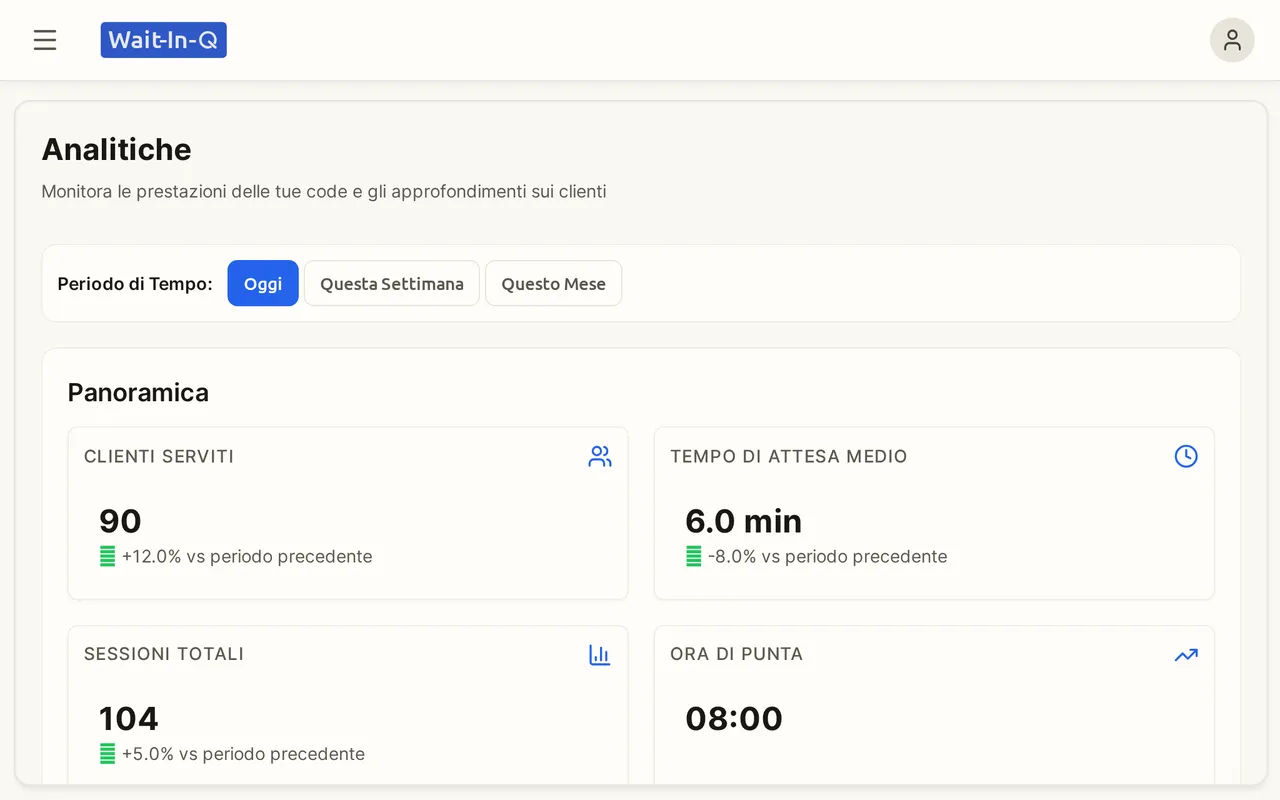Image resolution: width=1280 pixels, height=800 pixels.
Task: Click the clock icon in Tempo di Attesa Medio card
Action: point(1186,457)
